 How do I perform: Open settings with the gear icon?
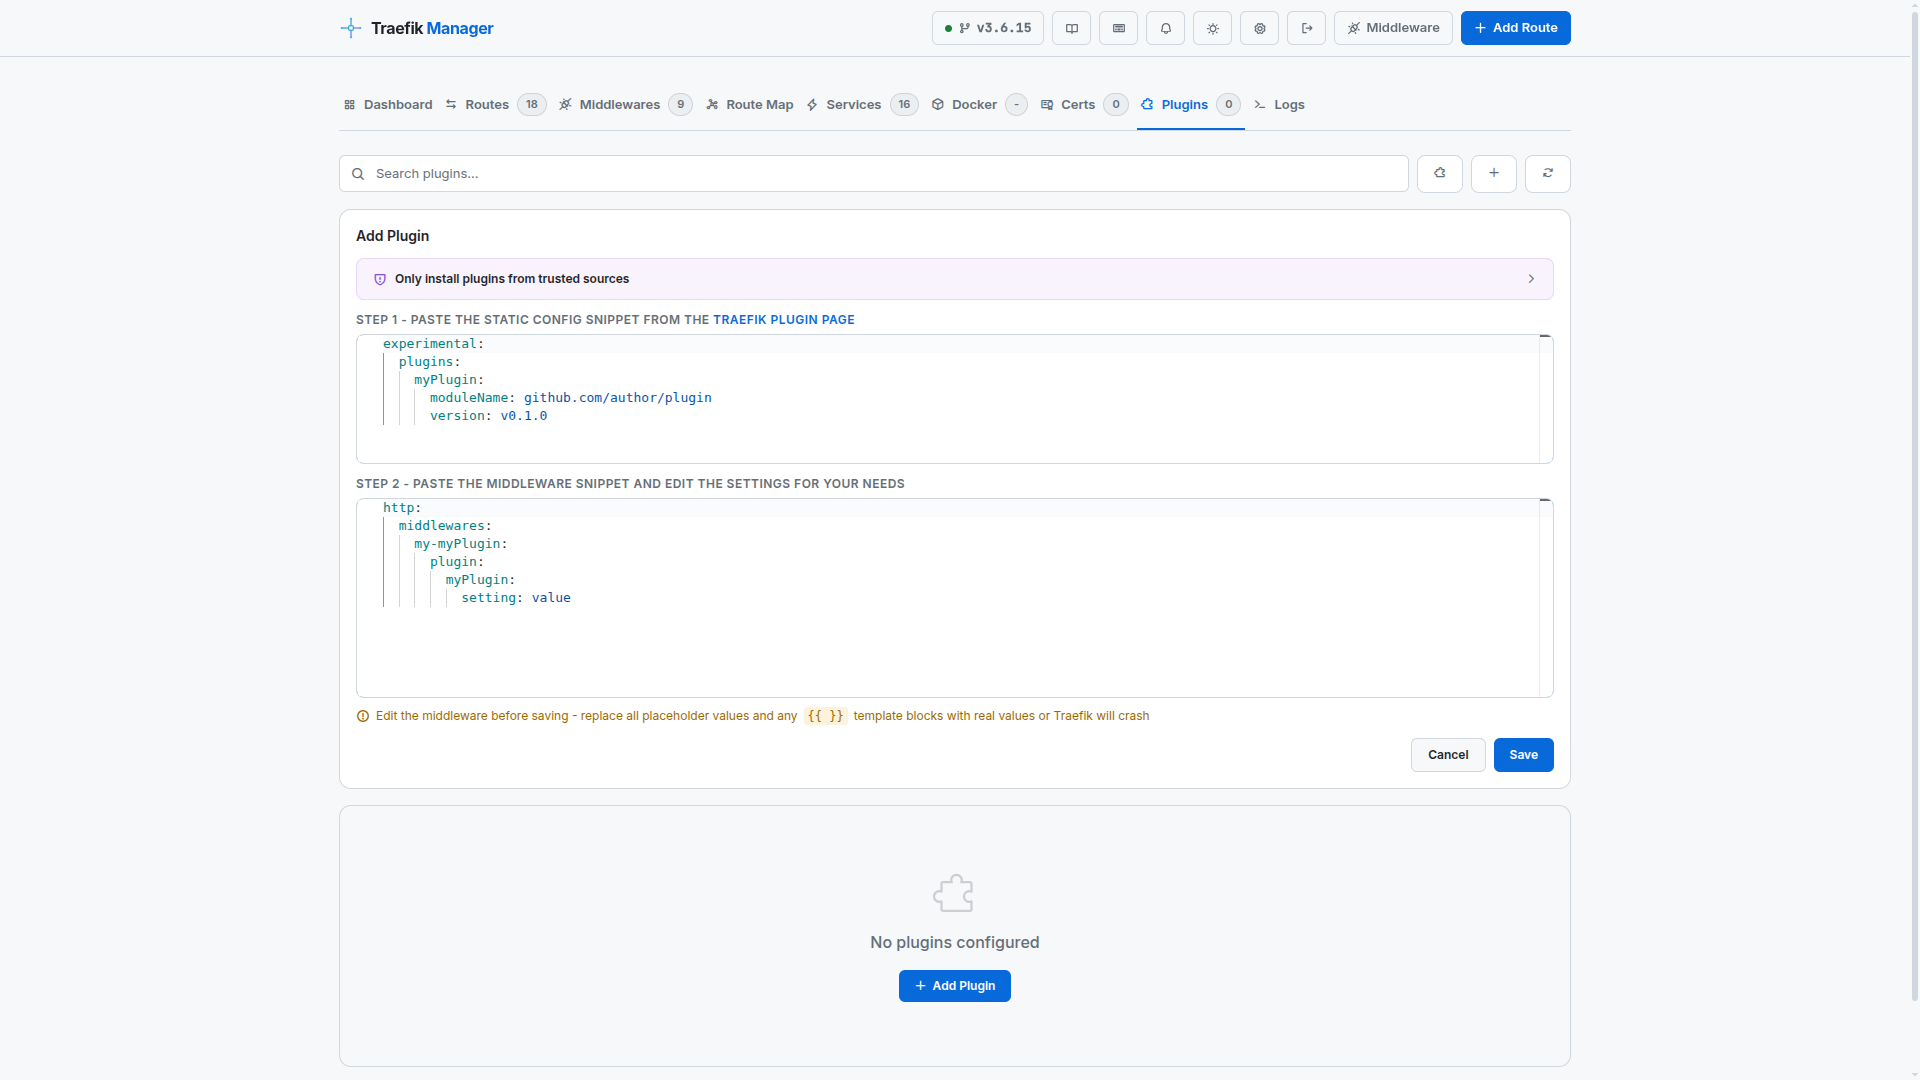[1260, 28]
